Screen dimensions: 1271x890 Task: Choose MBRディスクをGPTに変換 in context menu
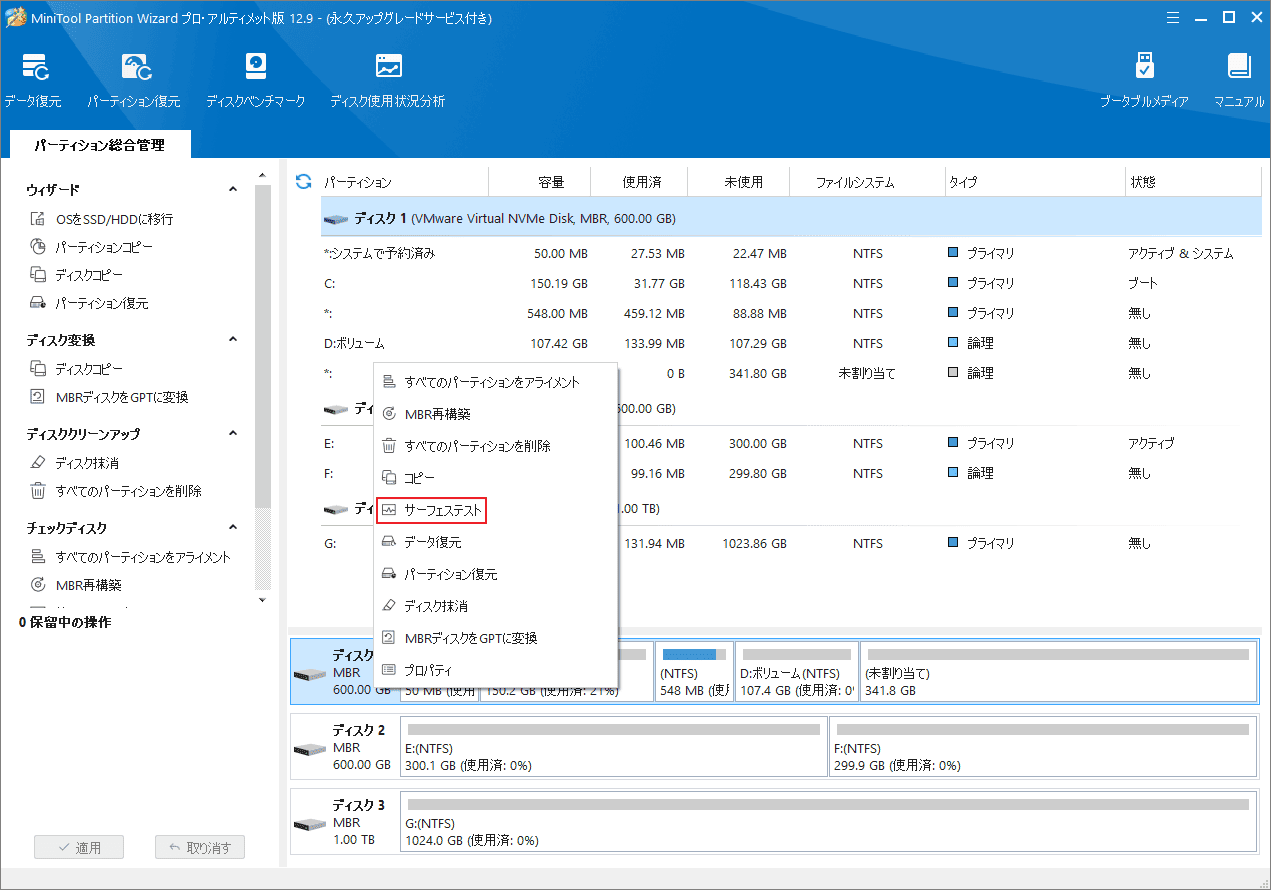(x=495, y=638)
